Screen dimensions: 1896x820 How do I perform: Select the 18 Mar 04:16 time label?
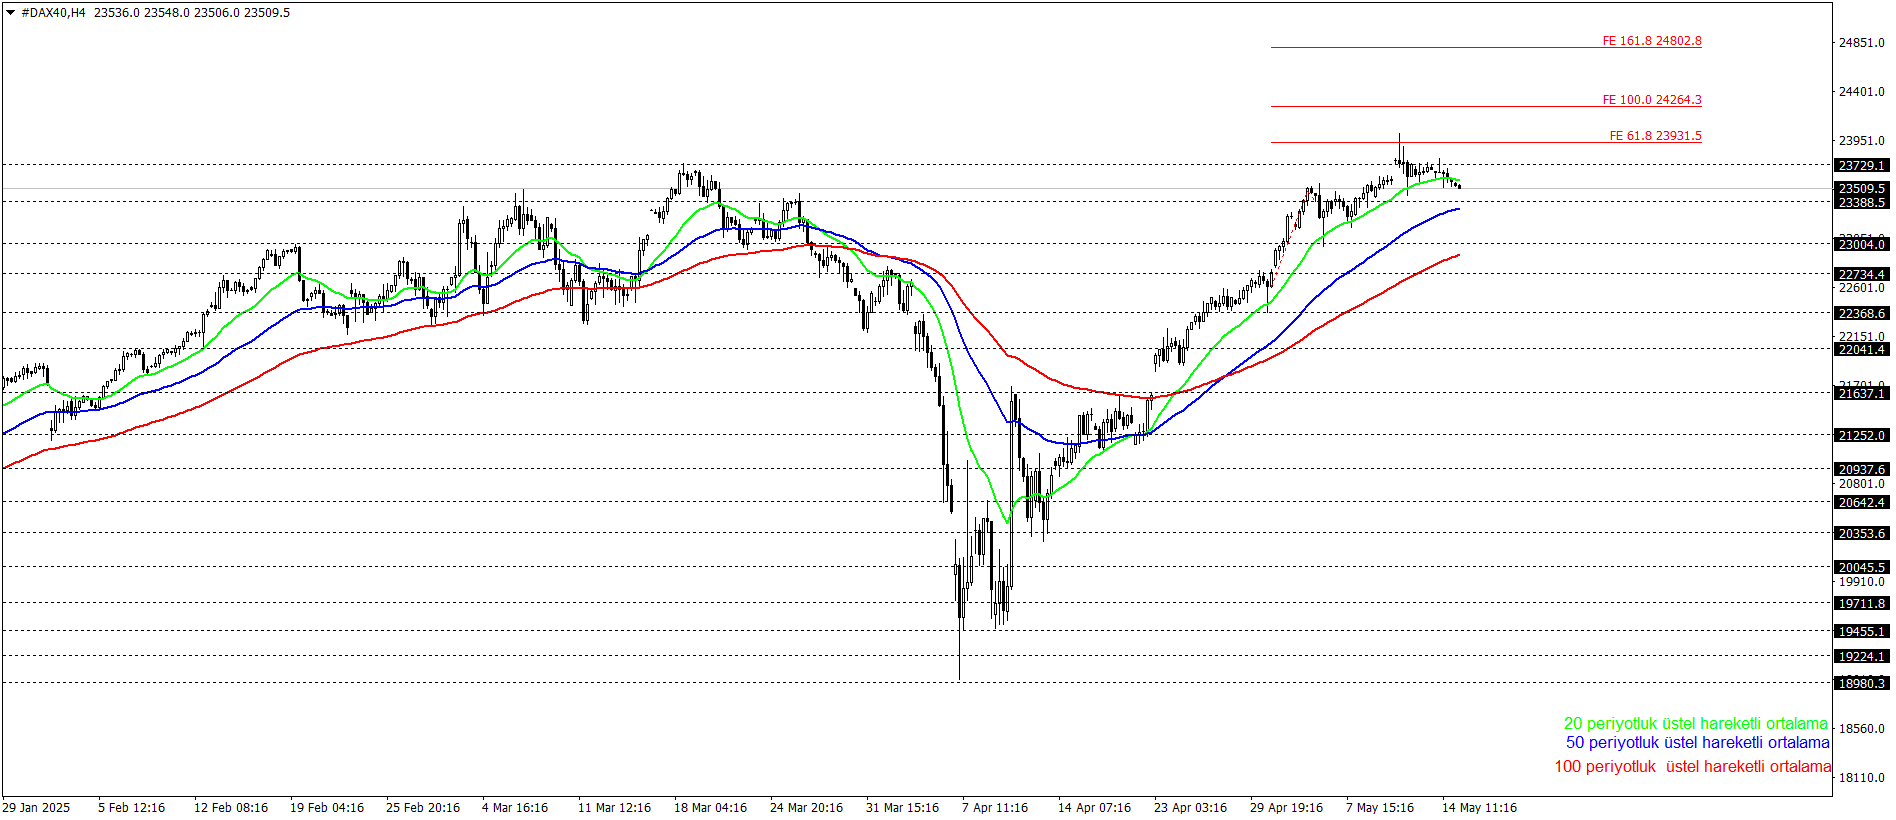click(710, 808)
